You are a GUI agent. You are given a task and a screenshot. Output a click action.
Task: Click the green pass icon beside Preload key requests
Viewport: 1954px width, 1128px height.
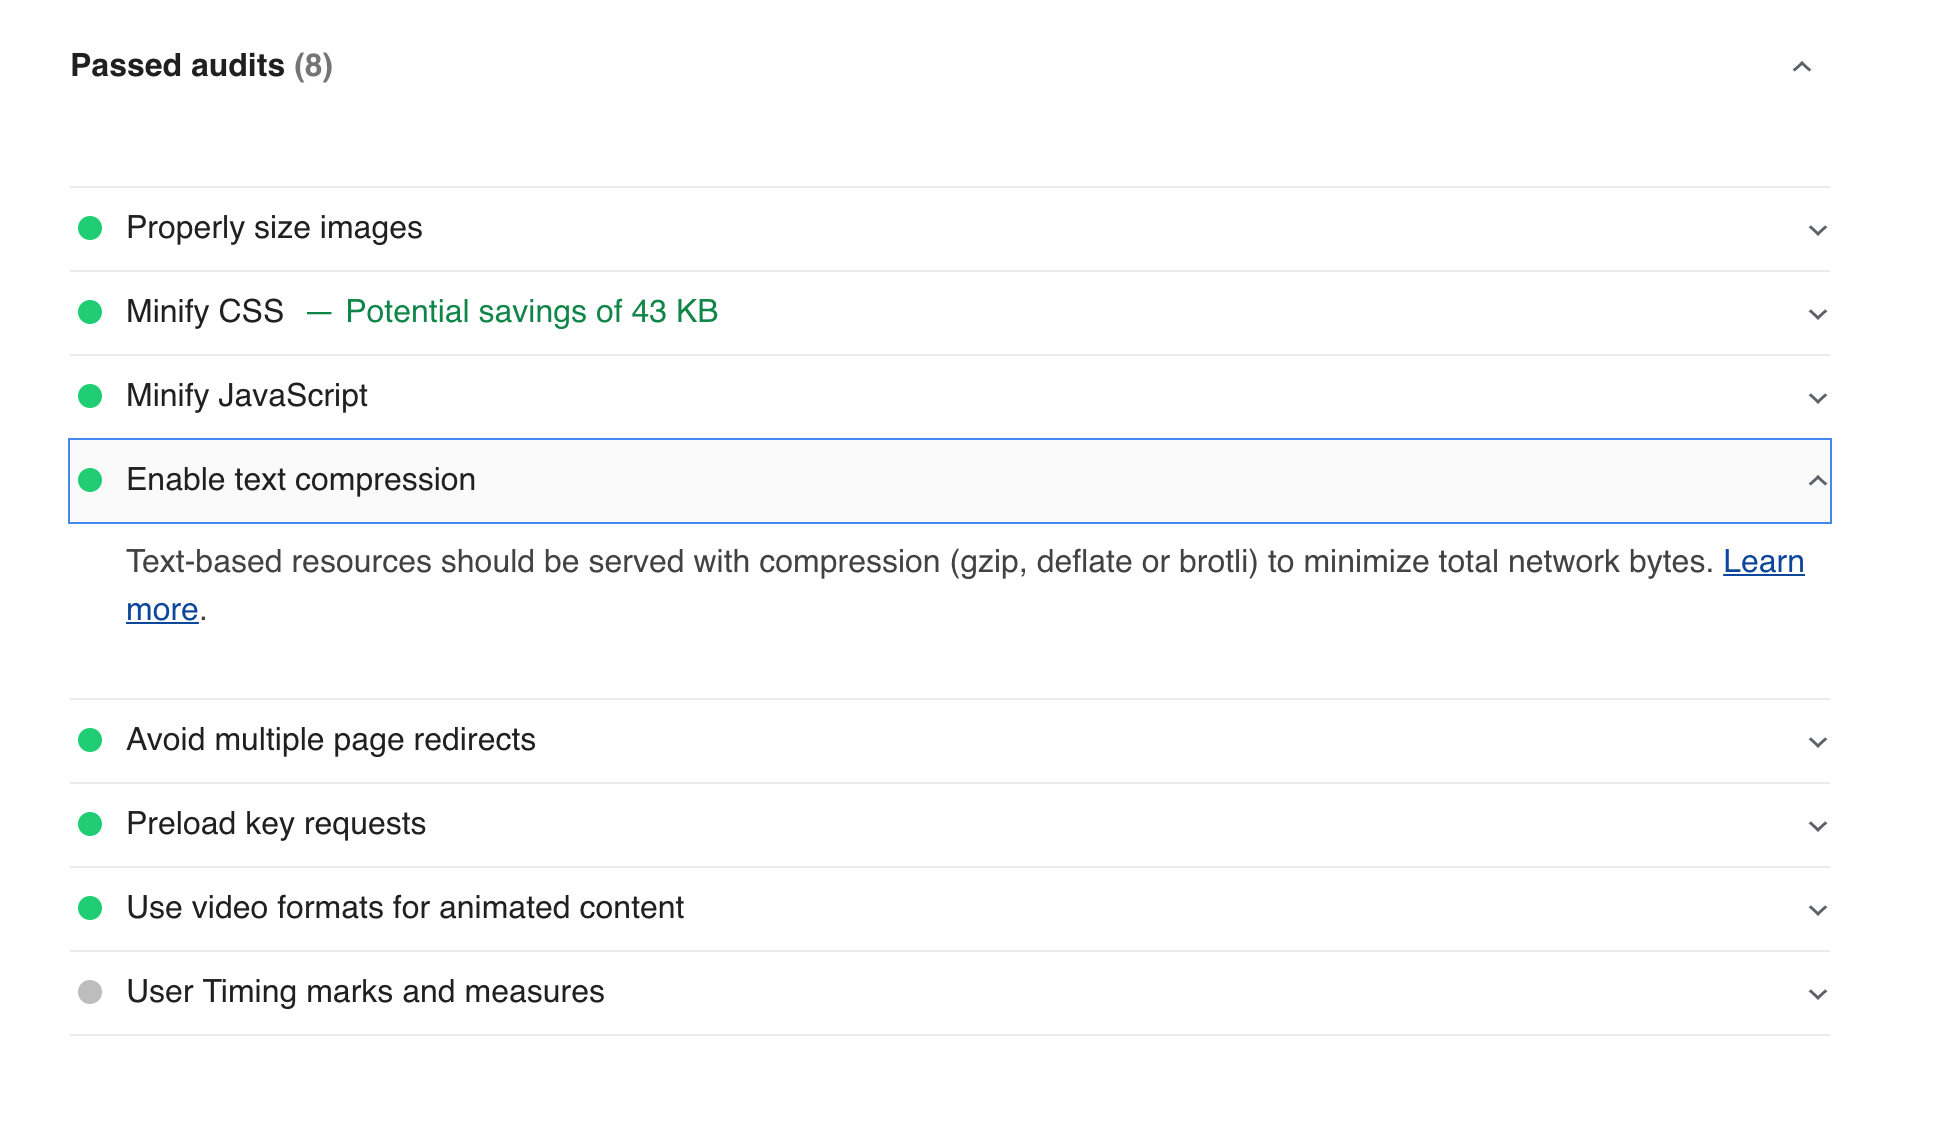tap(91, 825)
